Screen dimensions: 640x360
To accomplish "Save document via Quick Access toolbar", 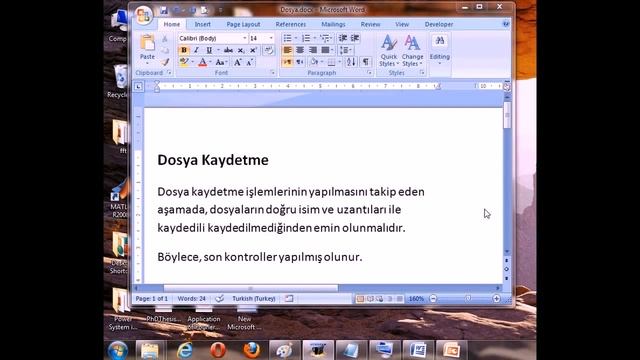I will [164, 10].
